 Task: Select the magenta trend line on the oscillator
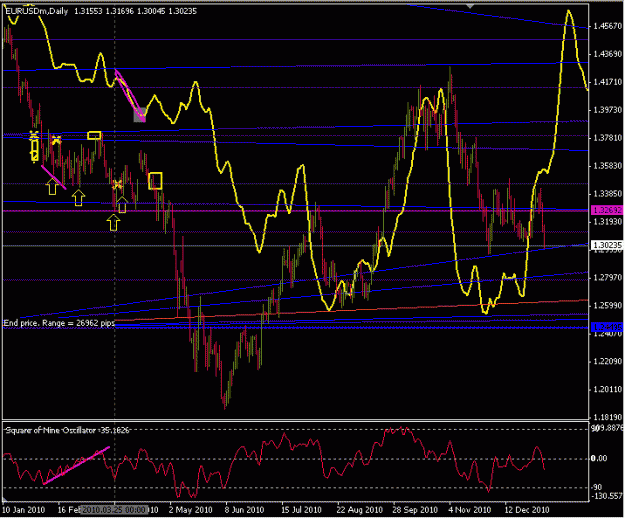point(76,465)
